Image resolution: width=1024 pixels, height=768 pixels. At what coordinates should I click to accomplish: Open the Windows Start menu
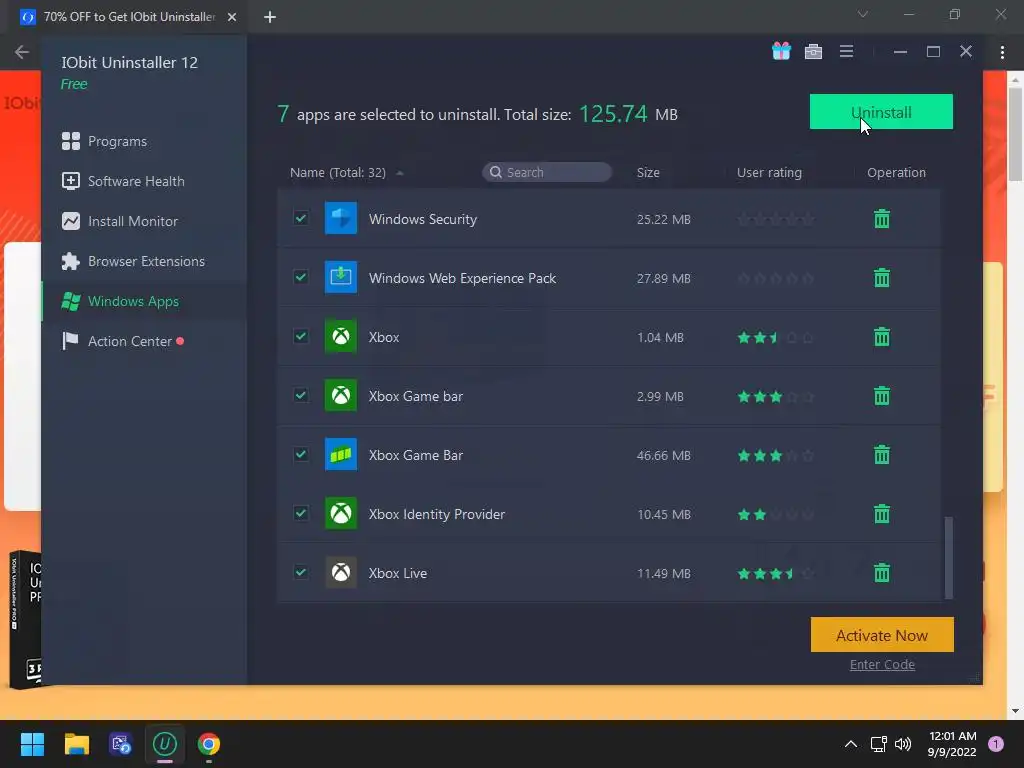pyautogui.click(x=32, y=744)
